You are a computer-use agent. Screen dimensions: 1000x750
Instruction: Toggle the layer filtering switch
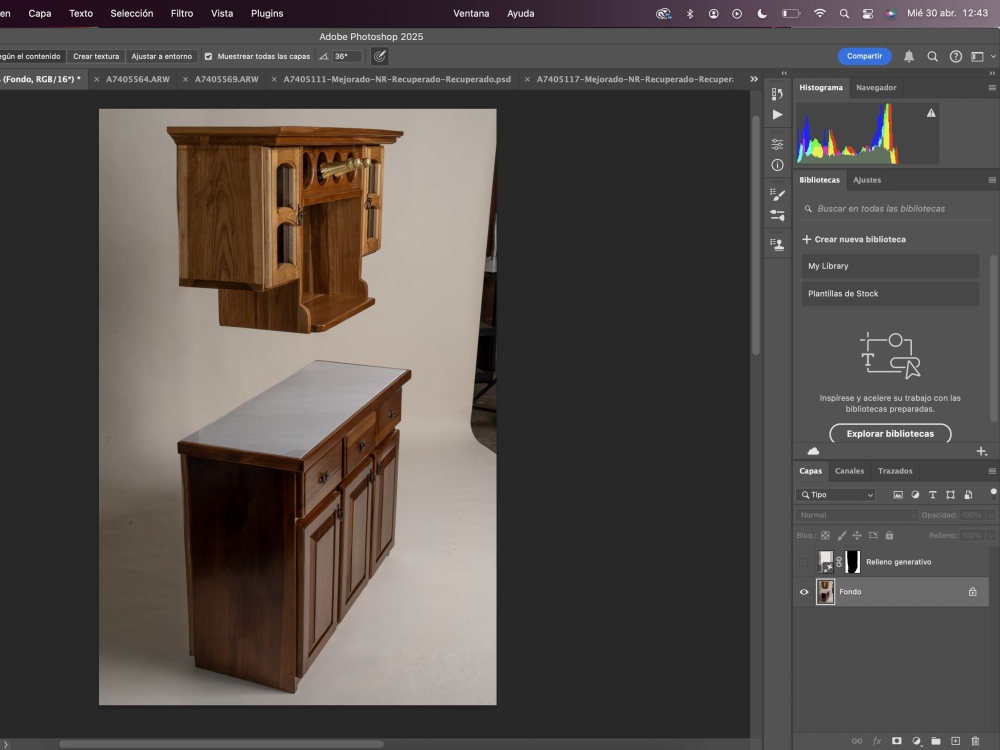pos(993,494)
